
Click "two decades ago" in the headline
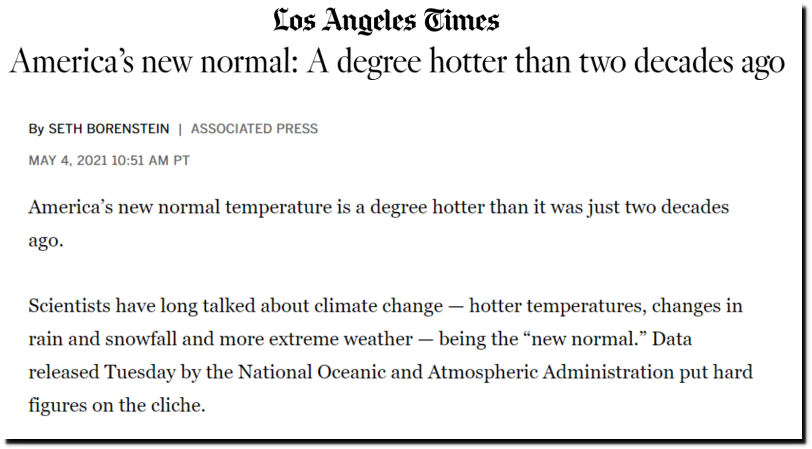coord(682,63)
